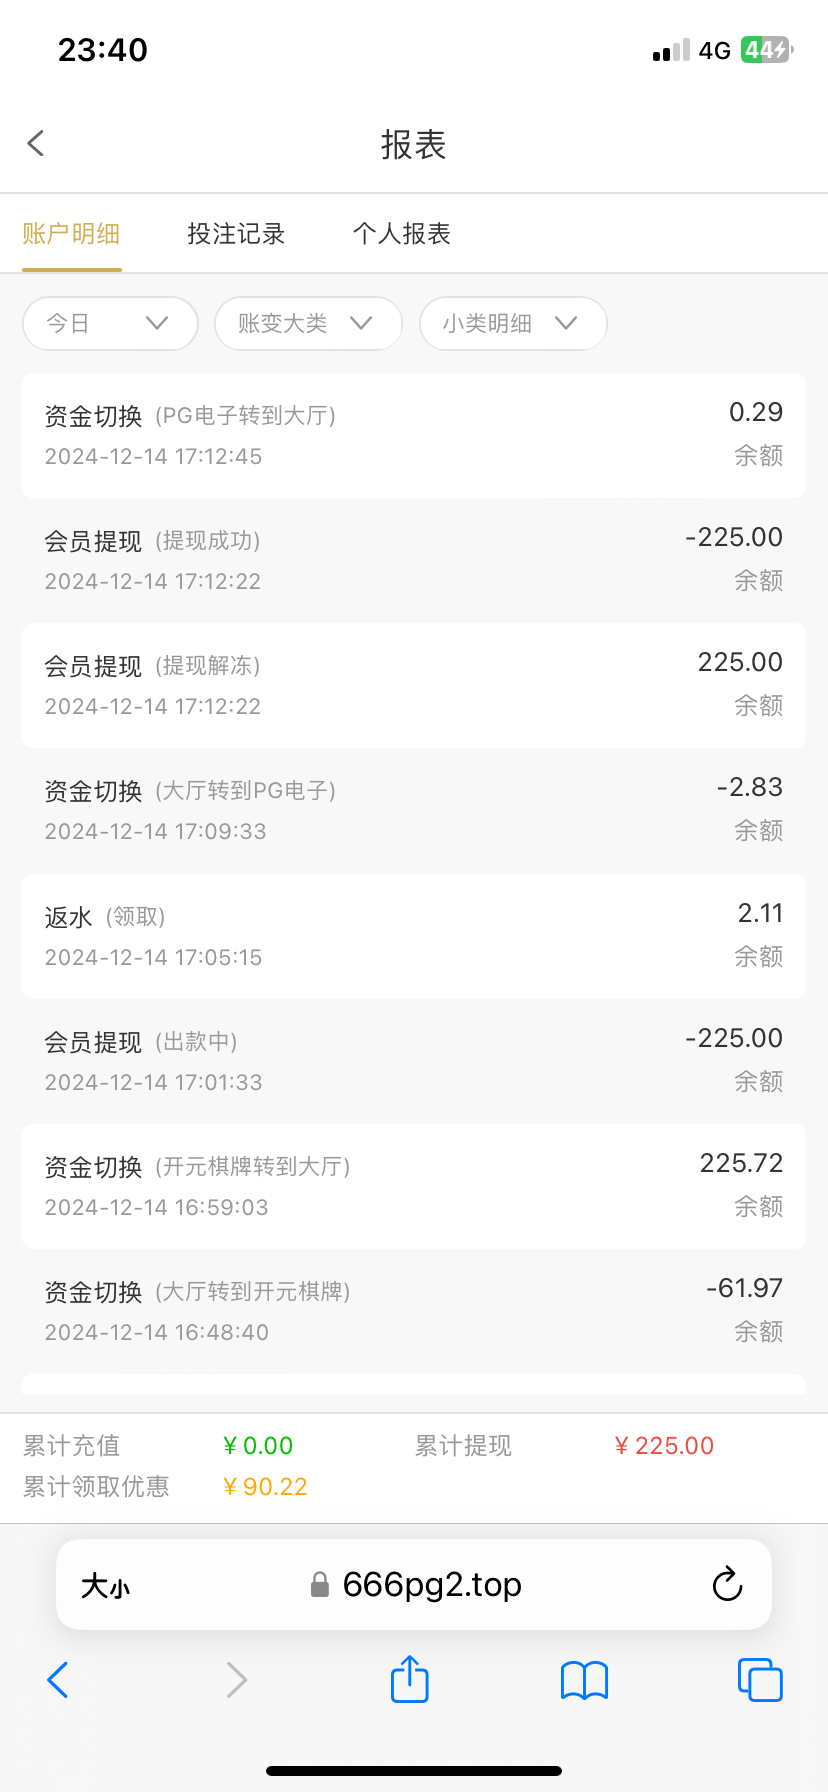Select the 返水 (领取) rebate entry
The image size is (828, 1792).
coord(413,936)
